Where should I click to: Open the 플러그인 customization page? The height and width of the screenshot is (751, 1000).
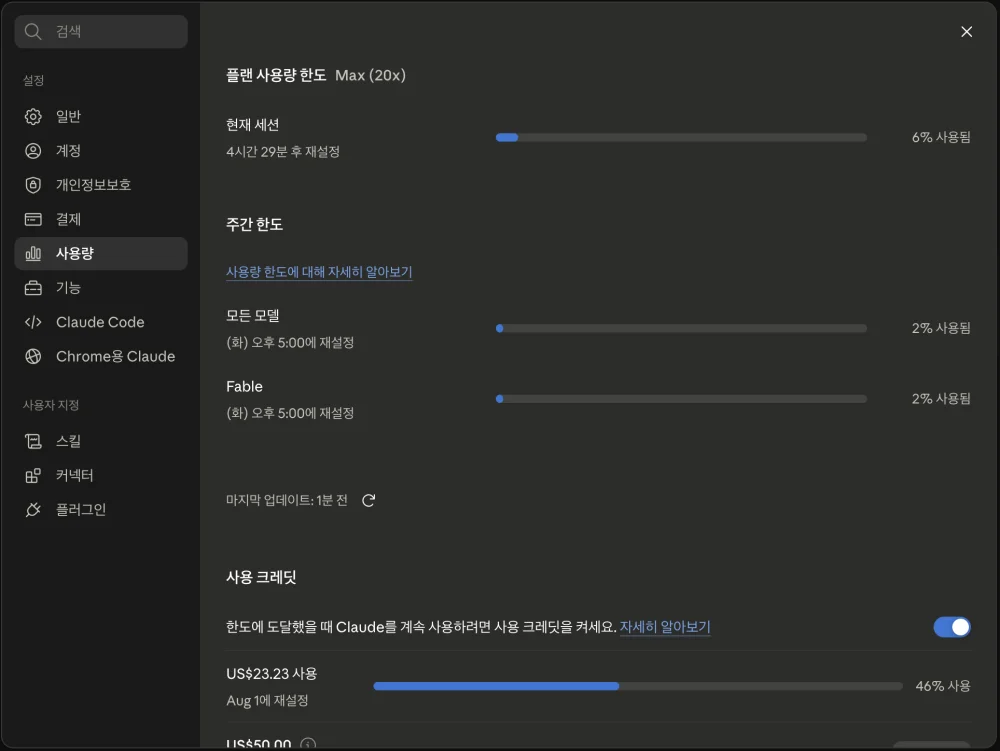(101, 509)
